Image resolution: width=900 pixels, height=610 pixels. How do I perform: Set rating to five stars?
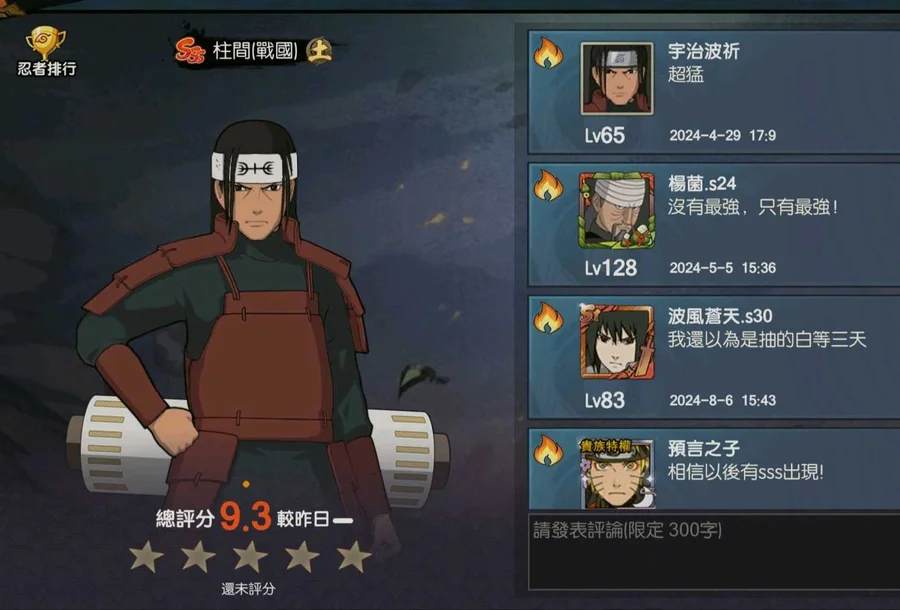pos(354,557)
